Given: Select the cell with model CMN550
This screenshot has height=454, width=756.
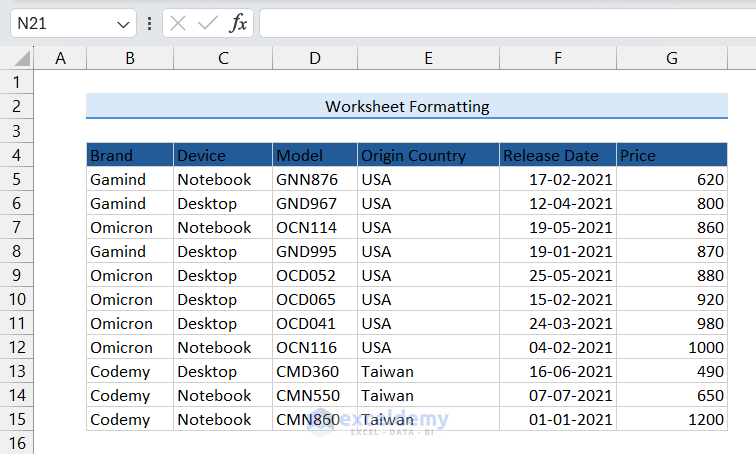Looking at the screenshot, I should (315, 395).
